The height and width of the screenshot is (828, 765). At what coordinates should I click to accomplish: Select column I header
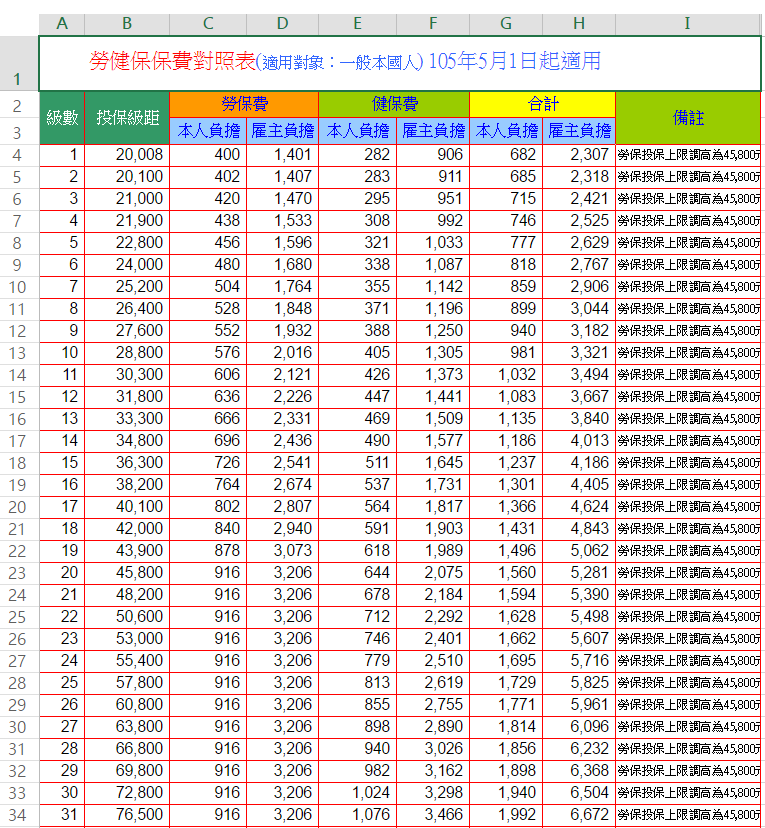(687, 24)
